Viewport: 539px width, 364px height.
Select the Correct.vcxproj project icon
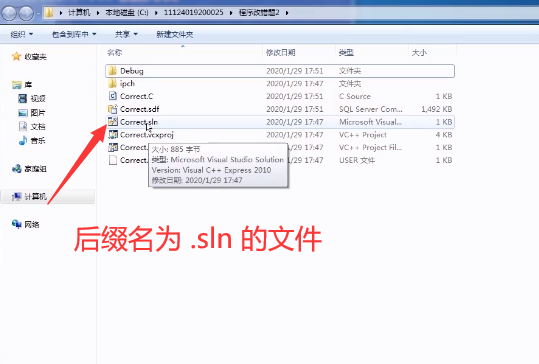coord(112,134)
